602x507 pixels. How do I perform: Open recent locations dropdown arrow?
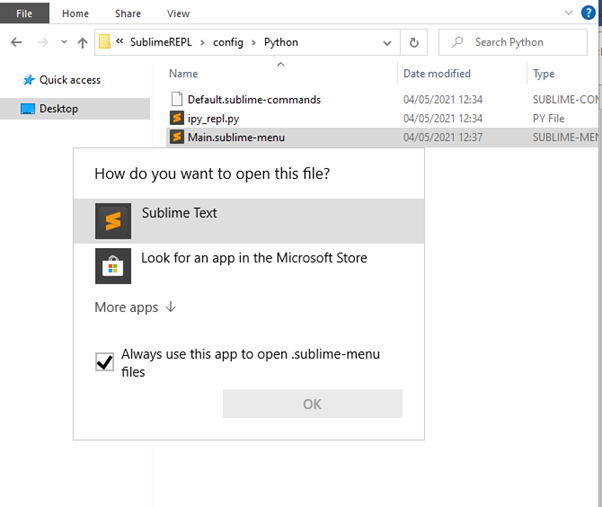[x=64, y=42]
